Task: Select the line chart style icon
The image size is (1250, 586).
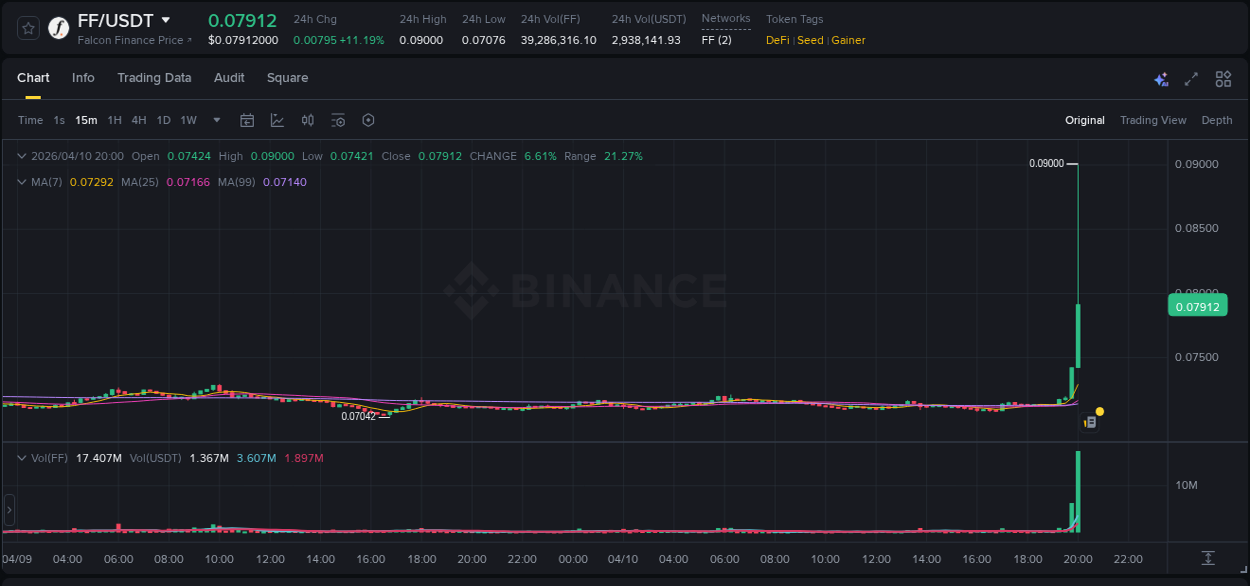Action: click(x=278, y=120)
